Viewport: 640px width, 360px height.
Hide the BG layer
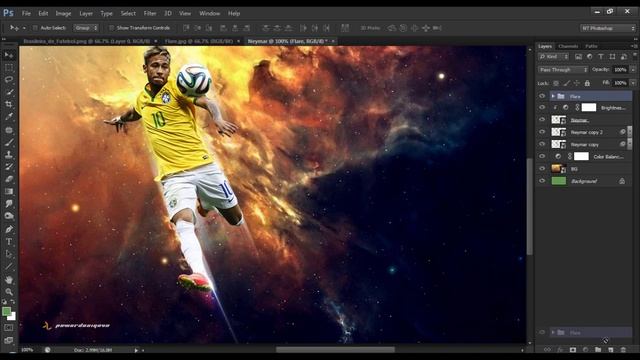pyautogui.click(x=542, y=169)
